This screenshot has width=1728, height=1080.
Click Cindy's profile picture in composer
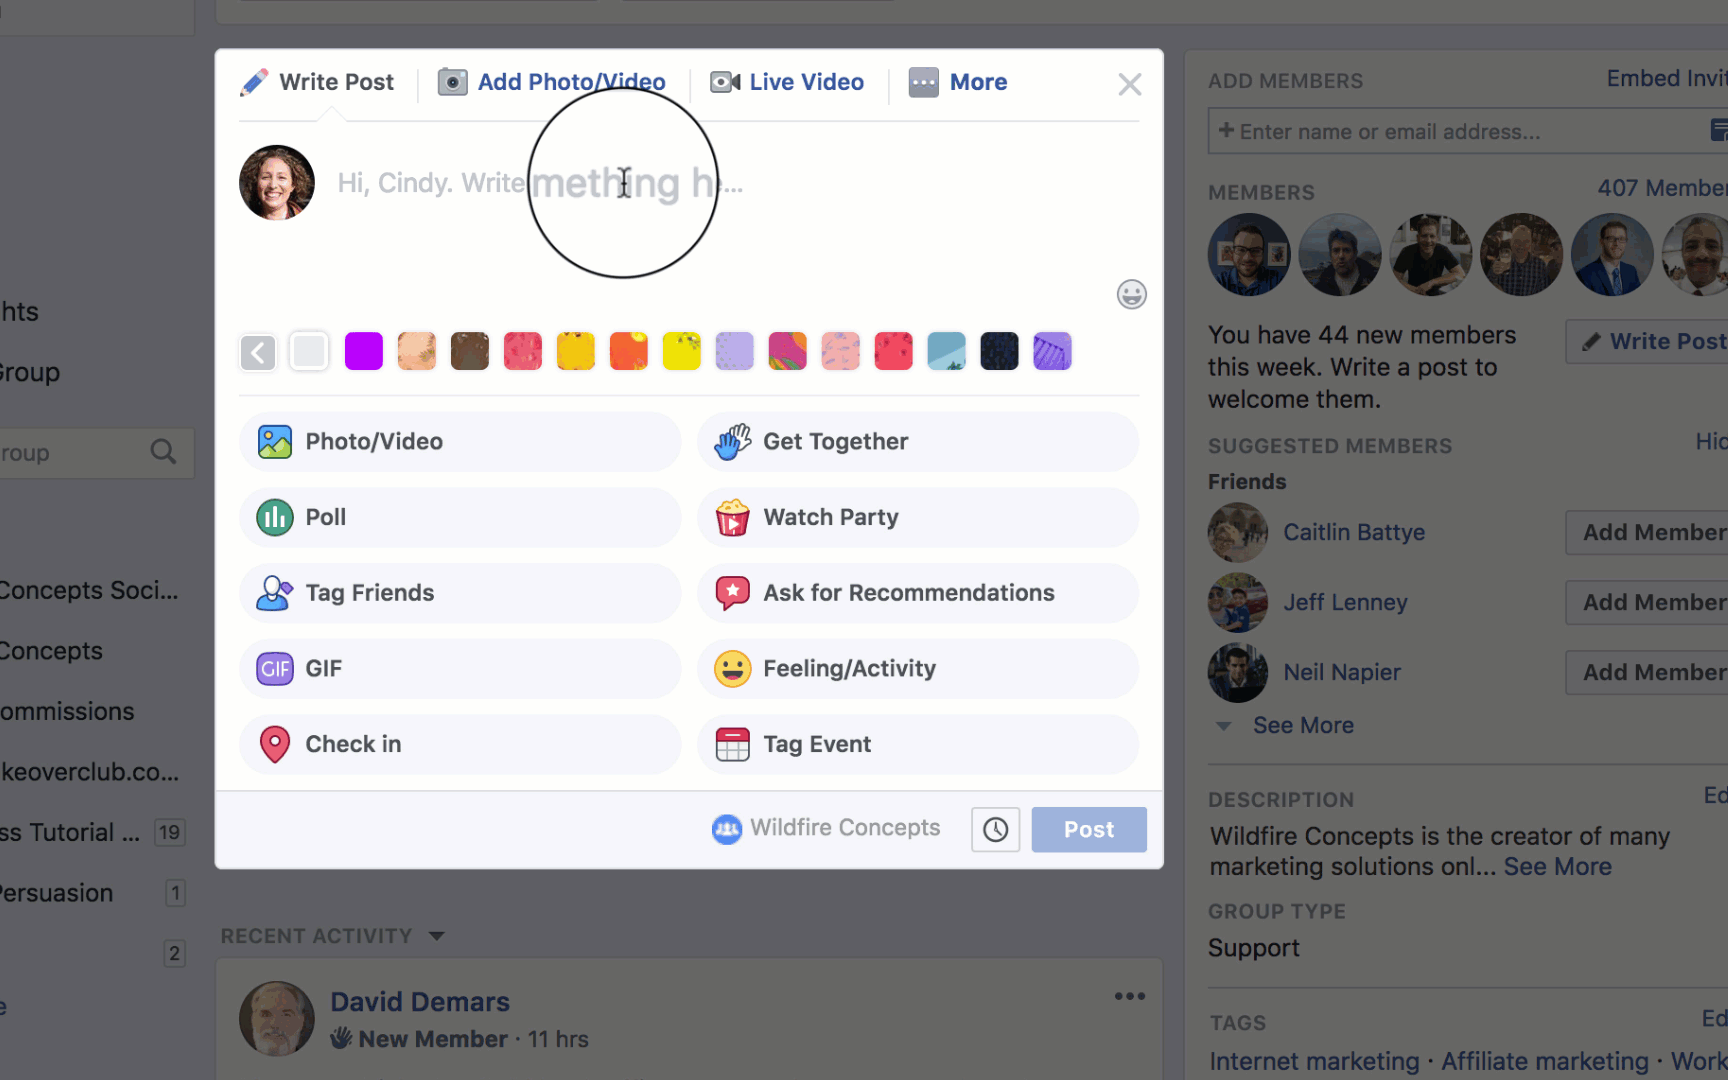click(277, 182)
